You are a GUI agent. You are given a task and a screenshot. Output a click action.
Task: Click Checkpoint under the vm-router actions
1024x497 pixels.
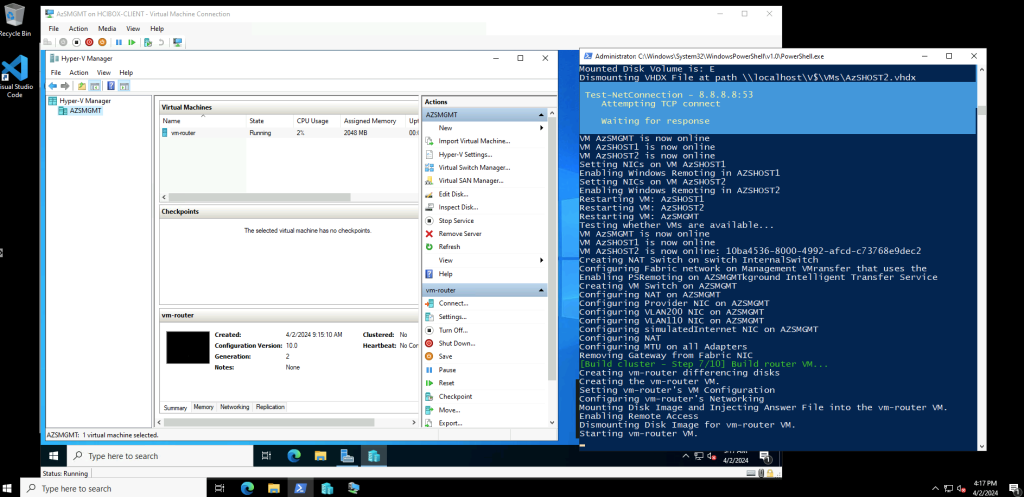455,396
